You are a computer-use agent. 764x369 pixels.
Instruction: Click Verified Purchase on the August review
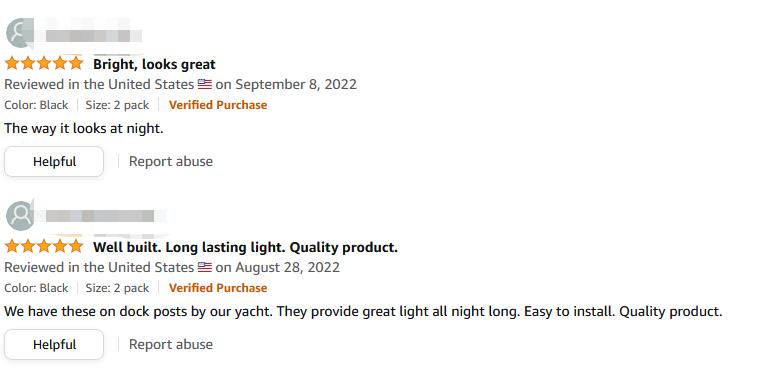tap(218, 288)
